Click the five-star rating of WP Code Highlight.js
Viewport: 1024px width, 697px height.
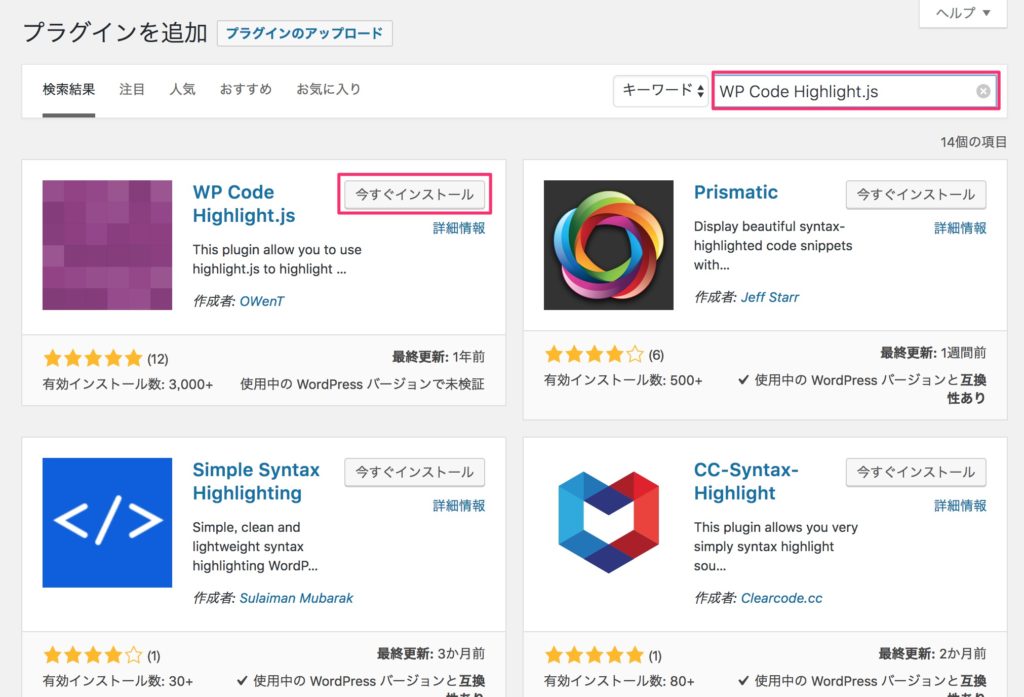[93, 357]
